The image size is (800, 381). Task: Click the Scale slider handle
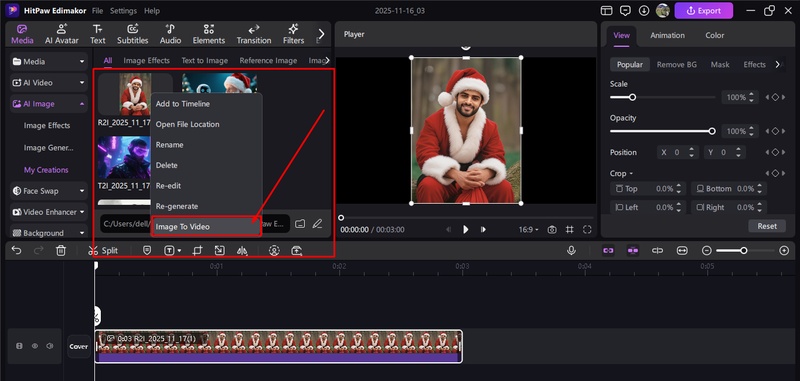click(x=632, y=97)
